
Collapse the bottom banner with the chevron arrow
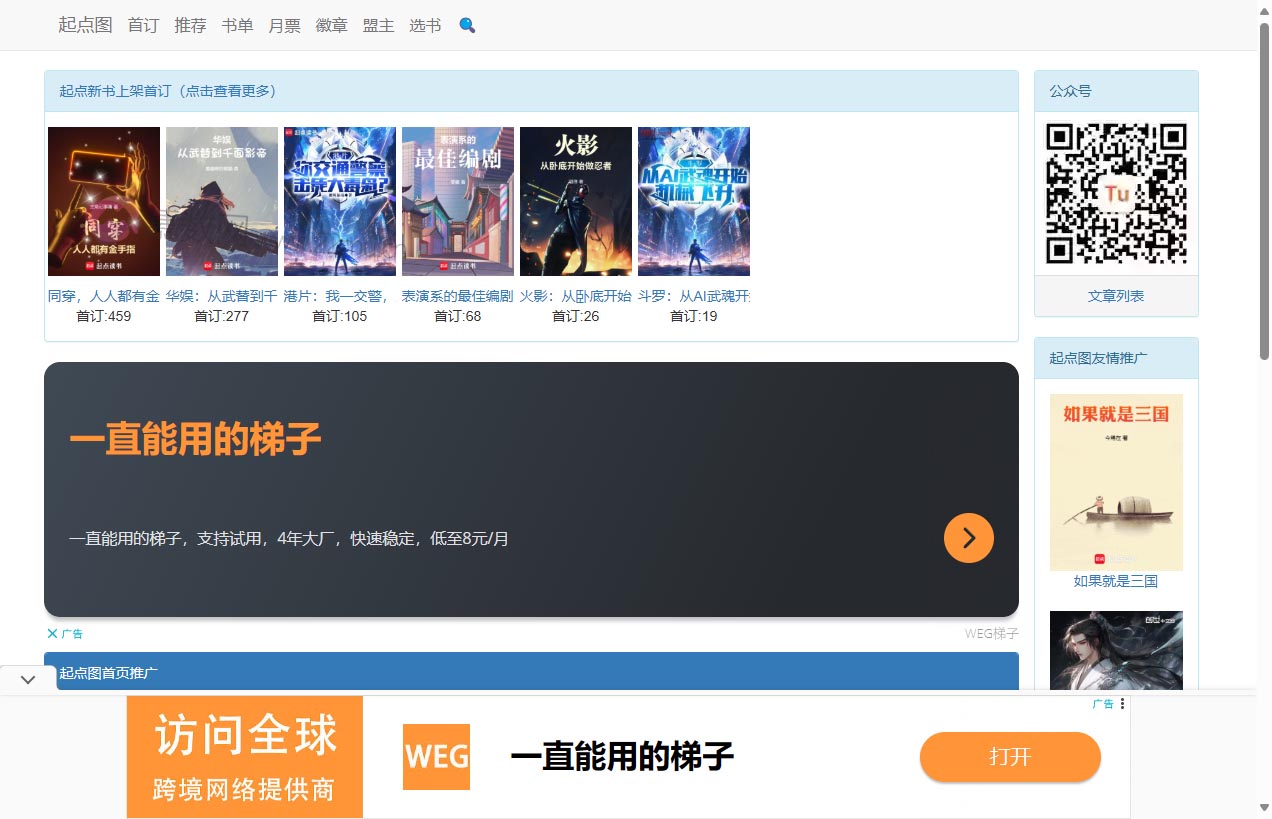pyautogui.click(x=27, y=679)
